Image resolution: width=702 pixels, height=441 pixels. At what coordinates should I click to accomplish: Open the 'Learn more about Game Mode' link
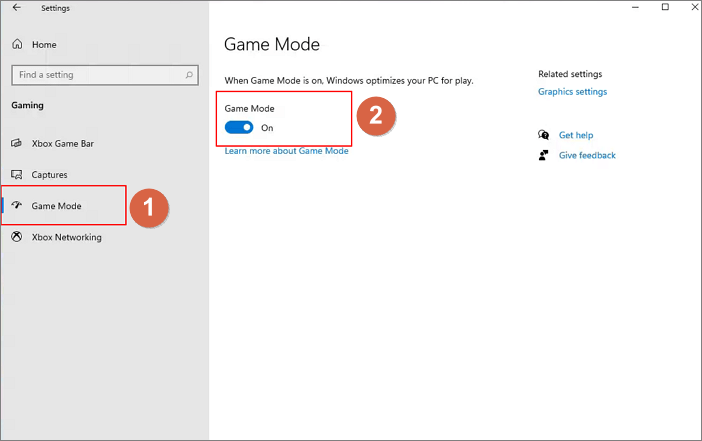[x=286, y=151]
